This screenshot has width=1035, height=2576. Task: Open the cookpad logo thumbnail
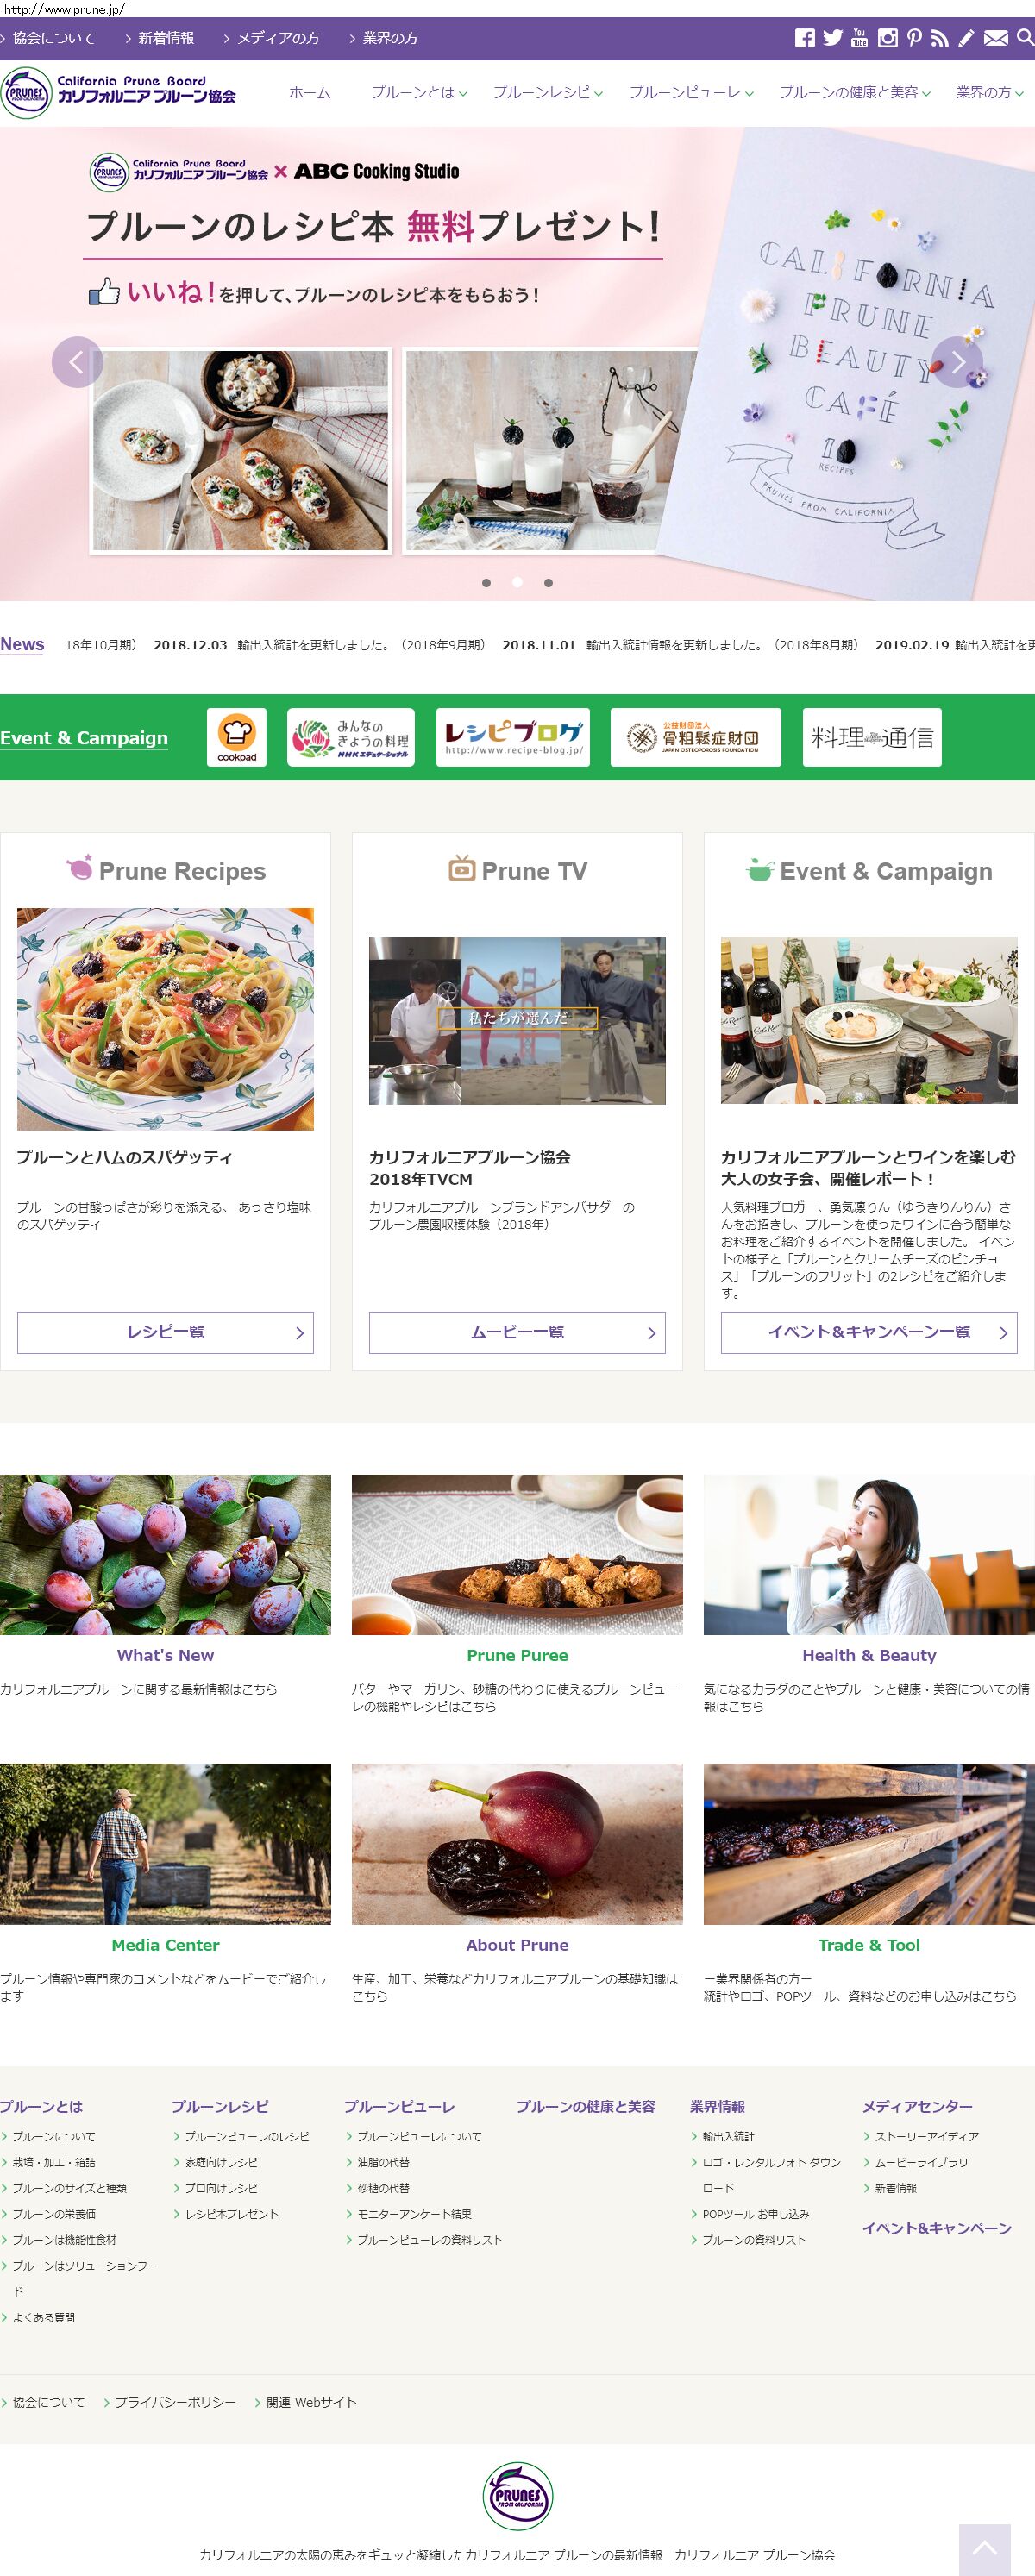pos(237,737)
